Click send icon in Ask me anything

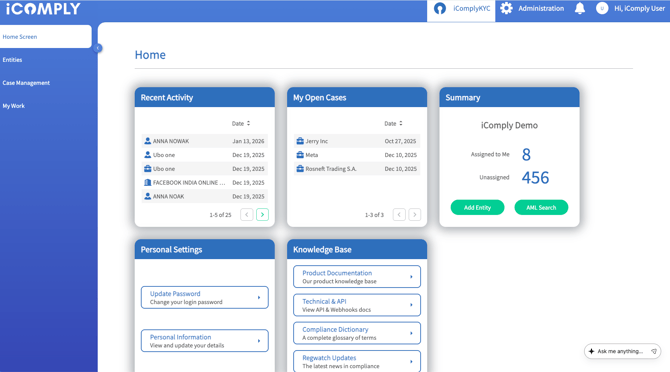point(654,351)
